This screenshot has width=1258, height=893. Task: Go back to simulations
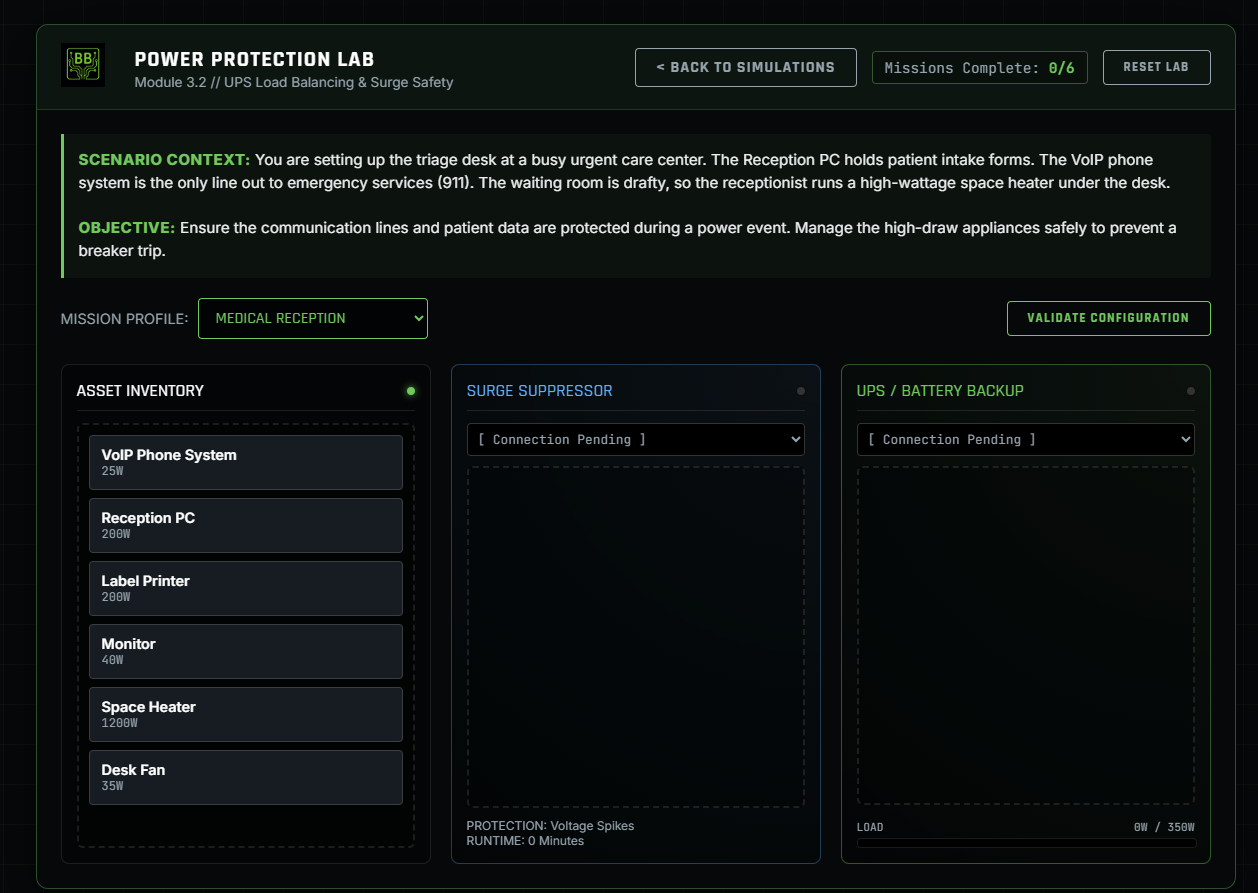745,67
